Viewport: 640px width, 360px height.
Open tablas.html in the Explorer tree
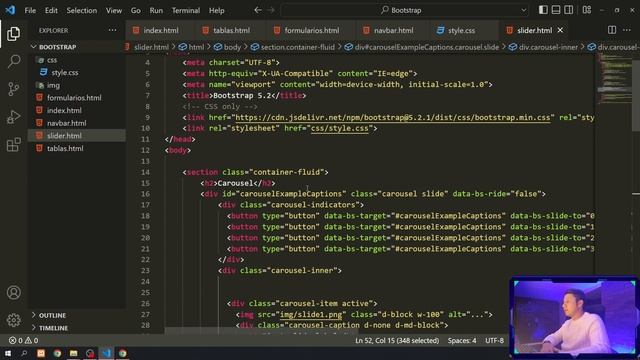click(x=65, y=149)
